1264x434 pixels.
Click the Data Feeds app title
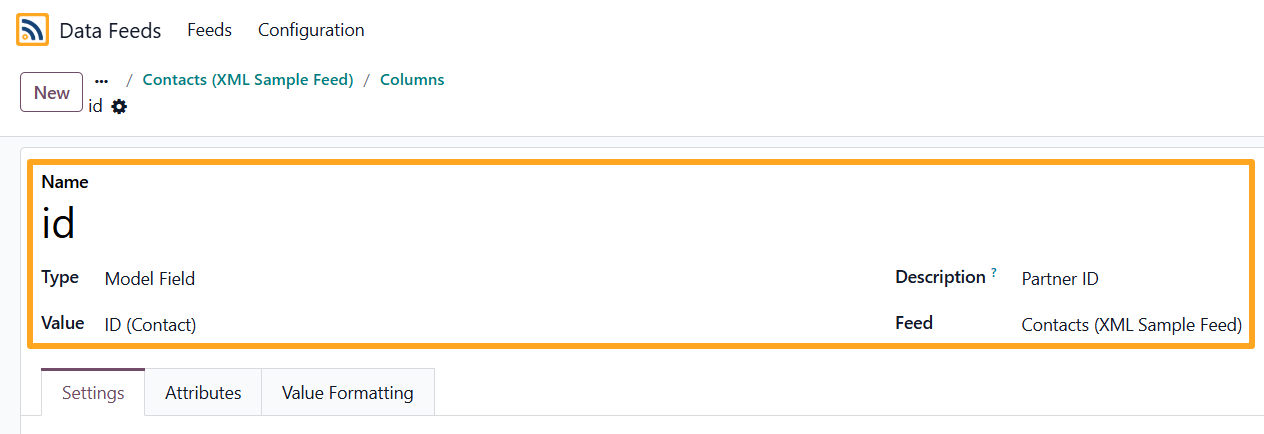coord(110,31)
